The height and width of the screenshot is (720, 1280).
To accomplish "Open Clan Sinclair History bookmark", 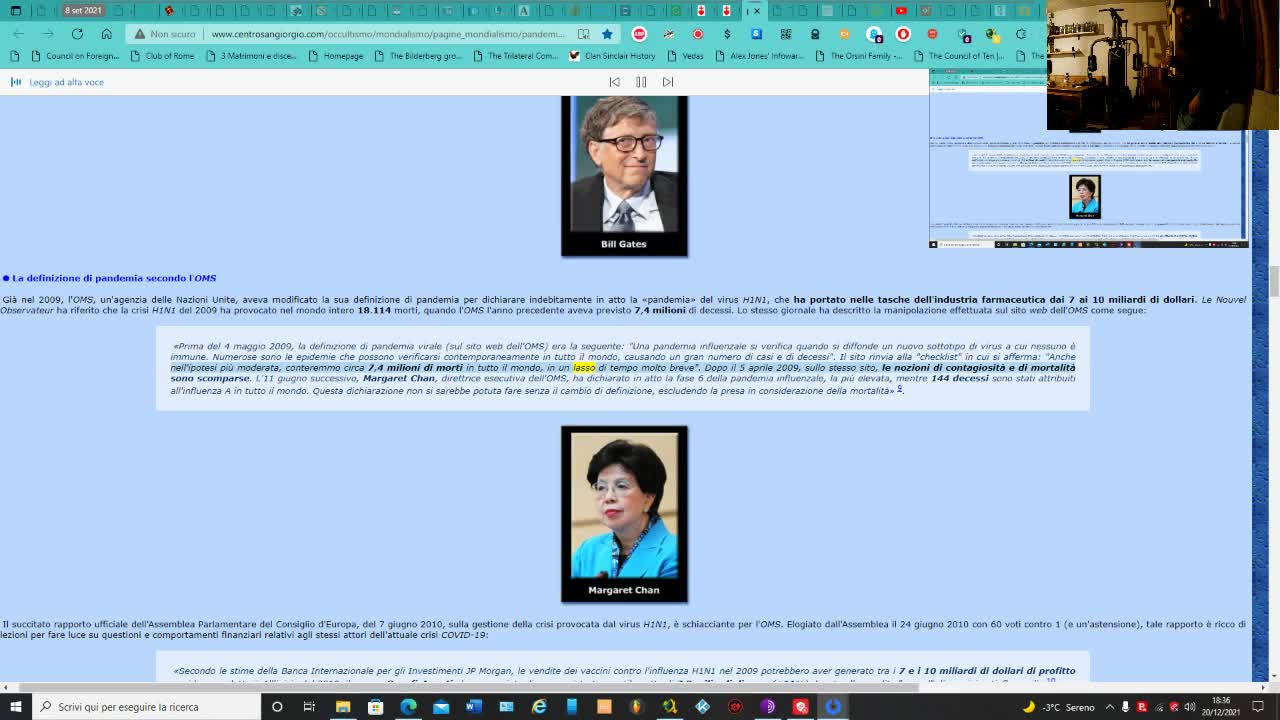I will (612, 56).
